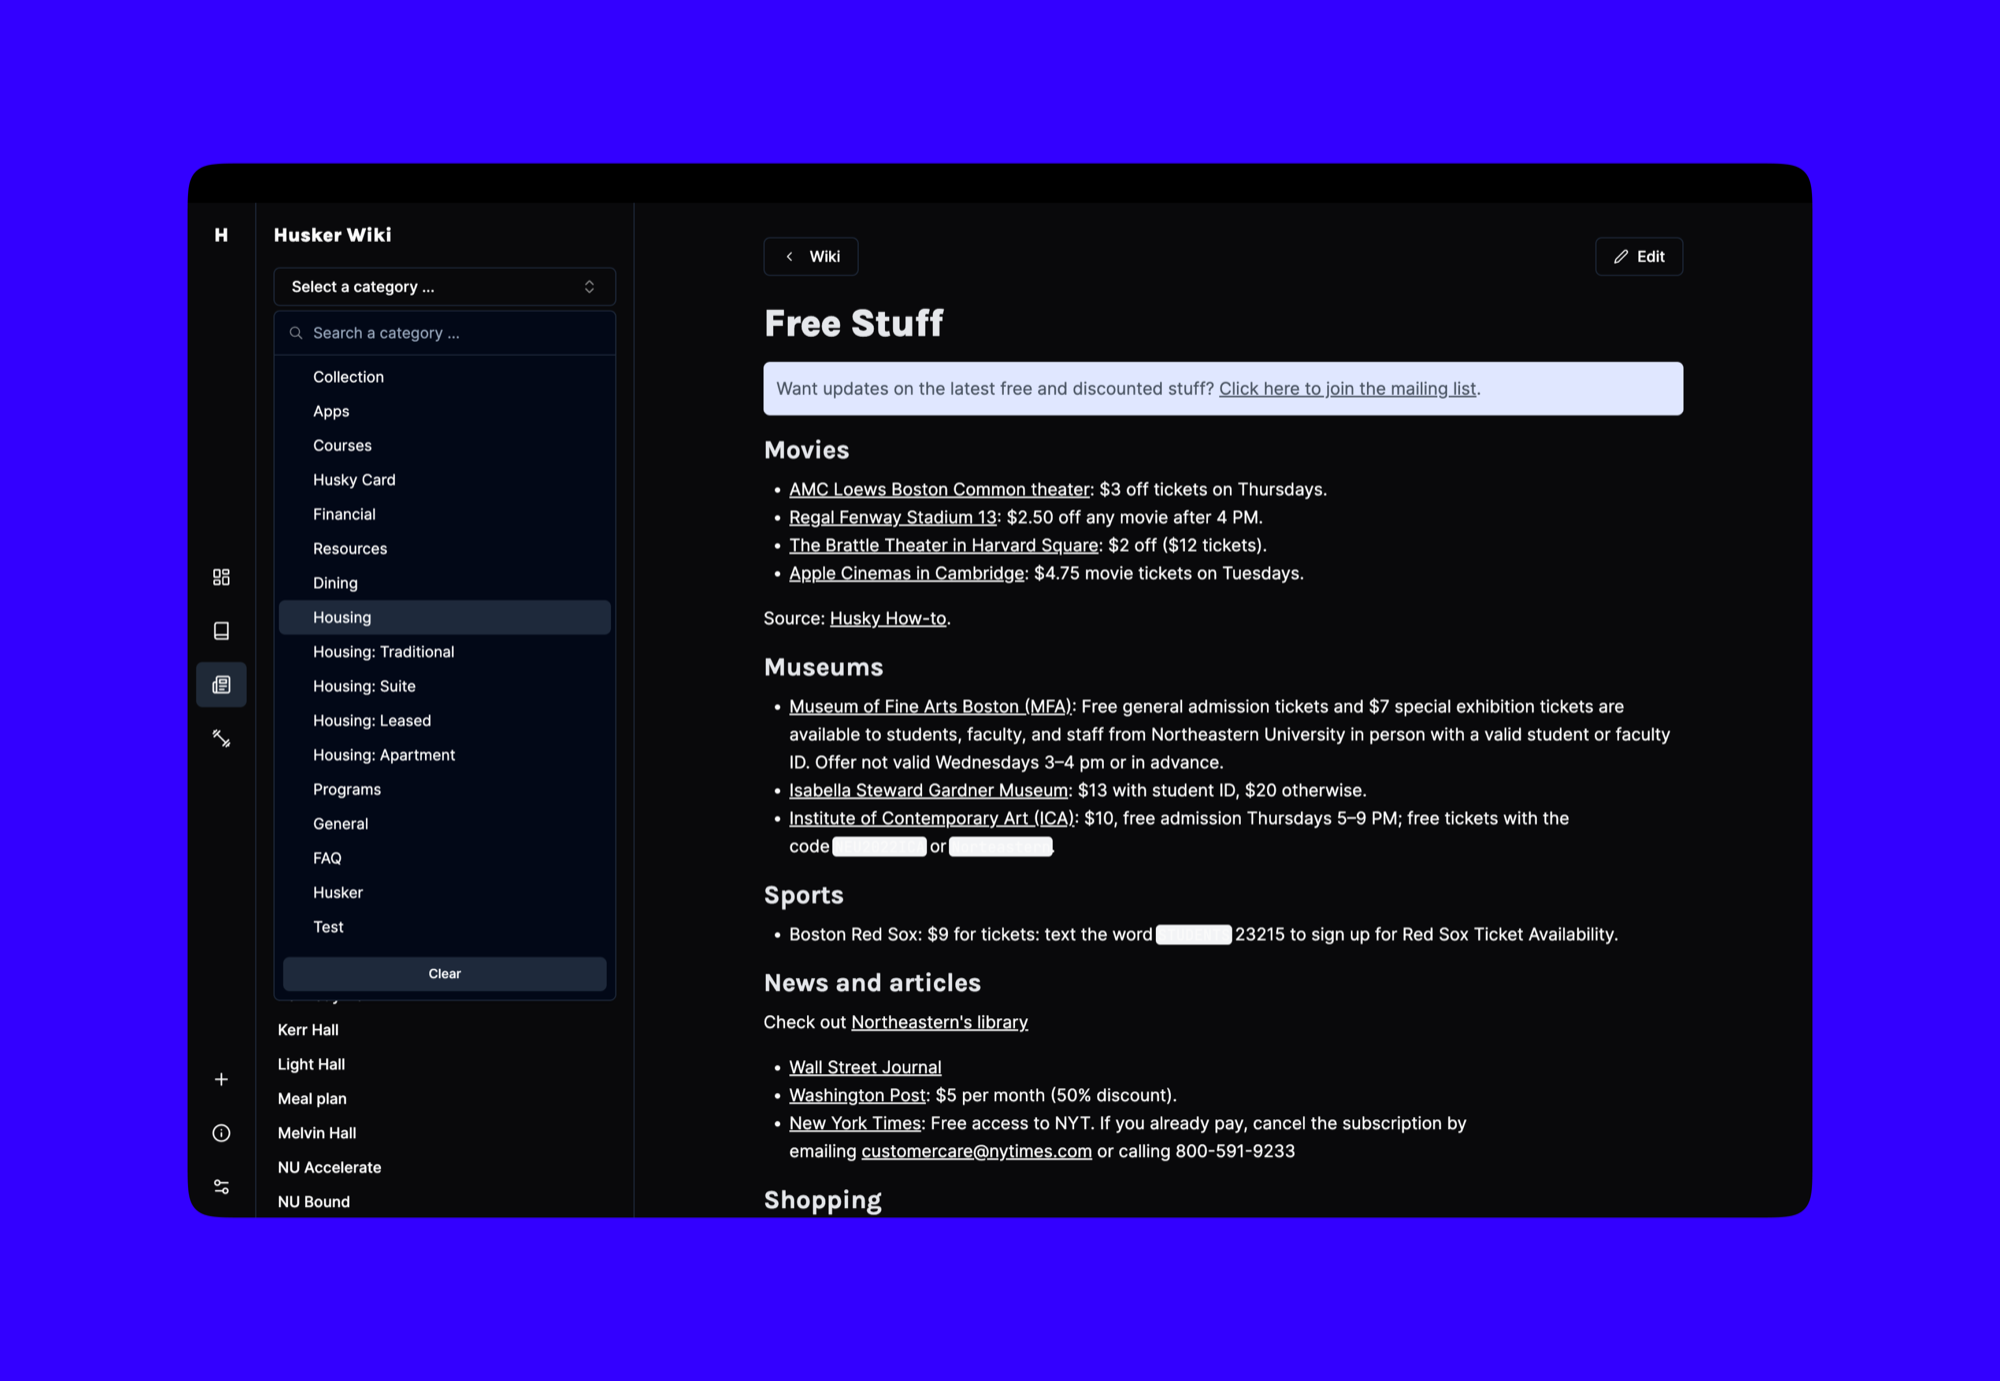Open the info circle icon
Viewport: 2000px width, 1381px height.
click(221, 1133)
